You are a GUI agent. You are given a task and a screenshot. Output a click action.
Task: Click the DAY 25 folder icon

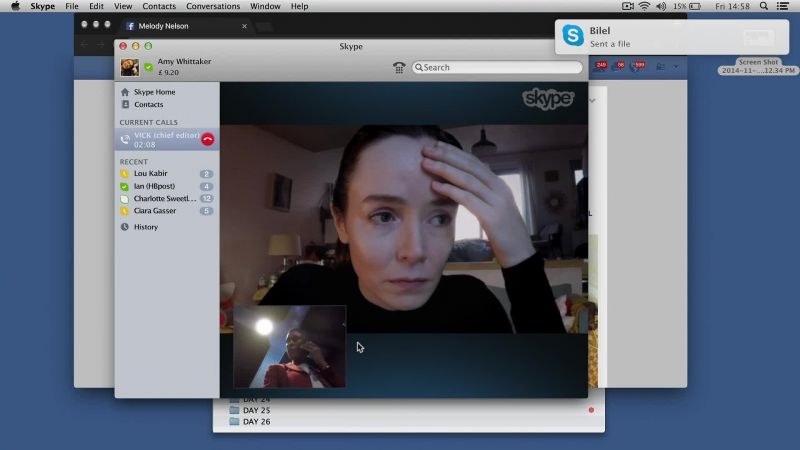point(234,410)
